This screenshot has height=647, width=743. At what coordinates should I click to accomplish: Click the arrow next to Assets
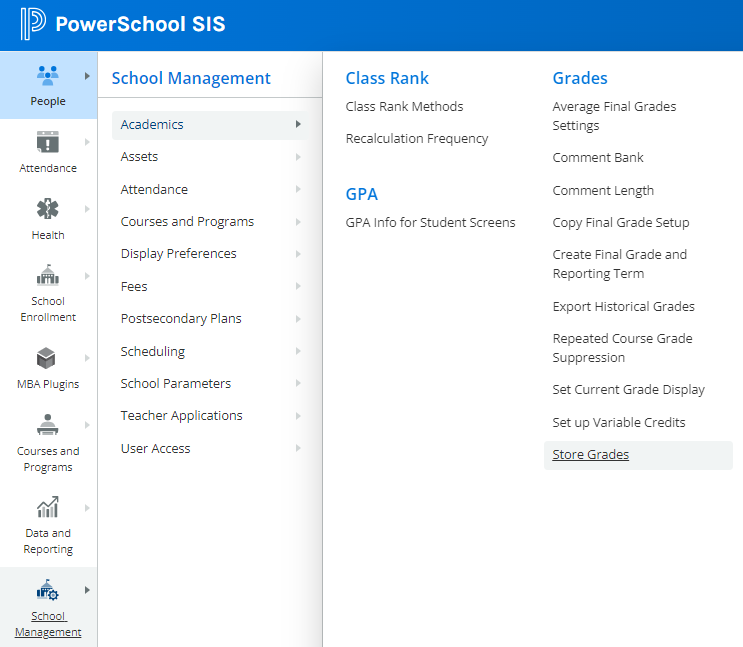tap(298, 156)
